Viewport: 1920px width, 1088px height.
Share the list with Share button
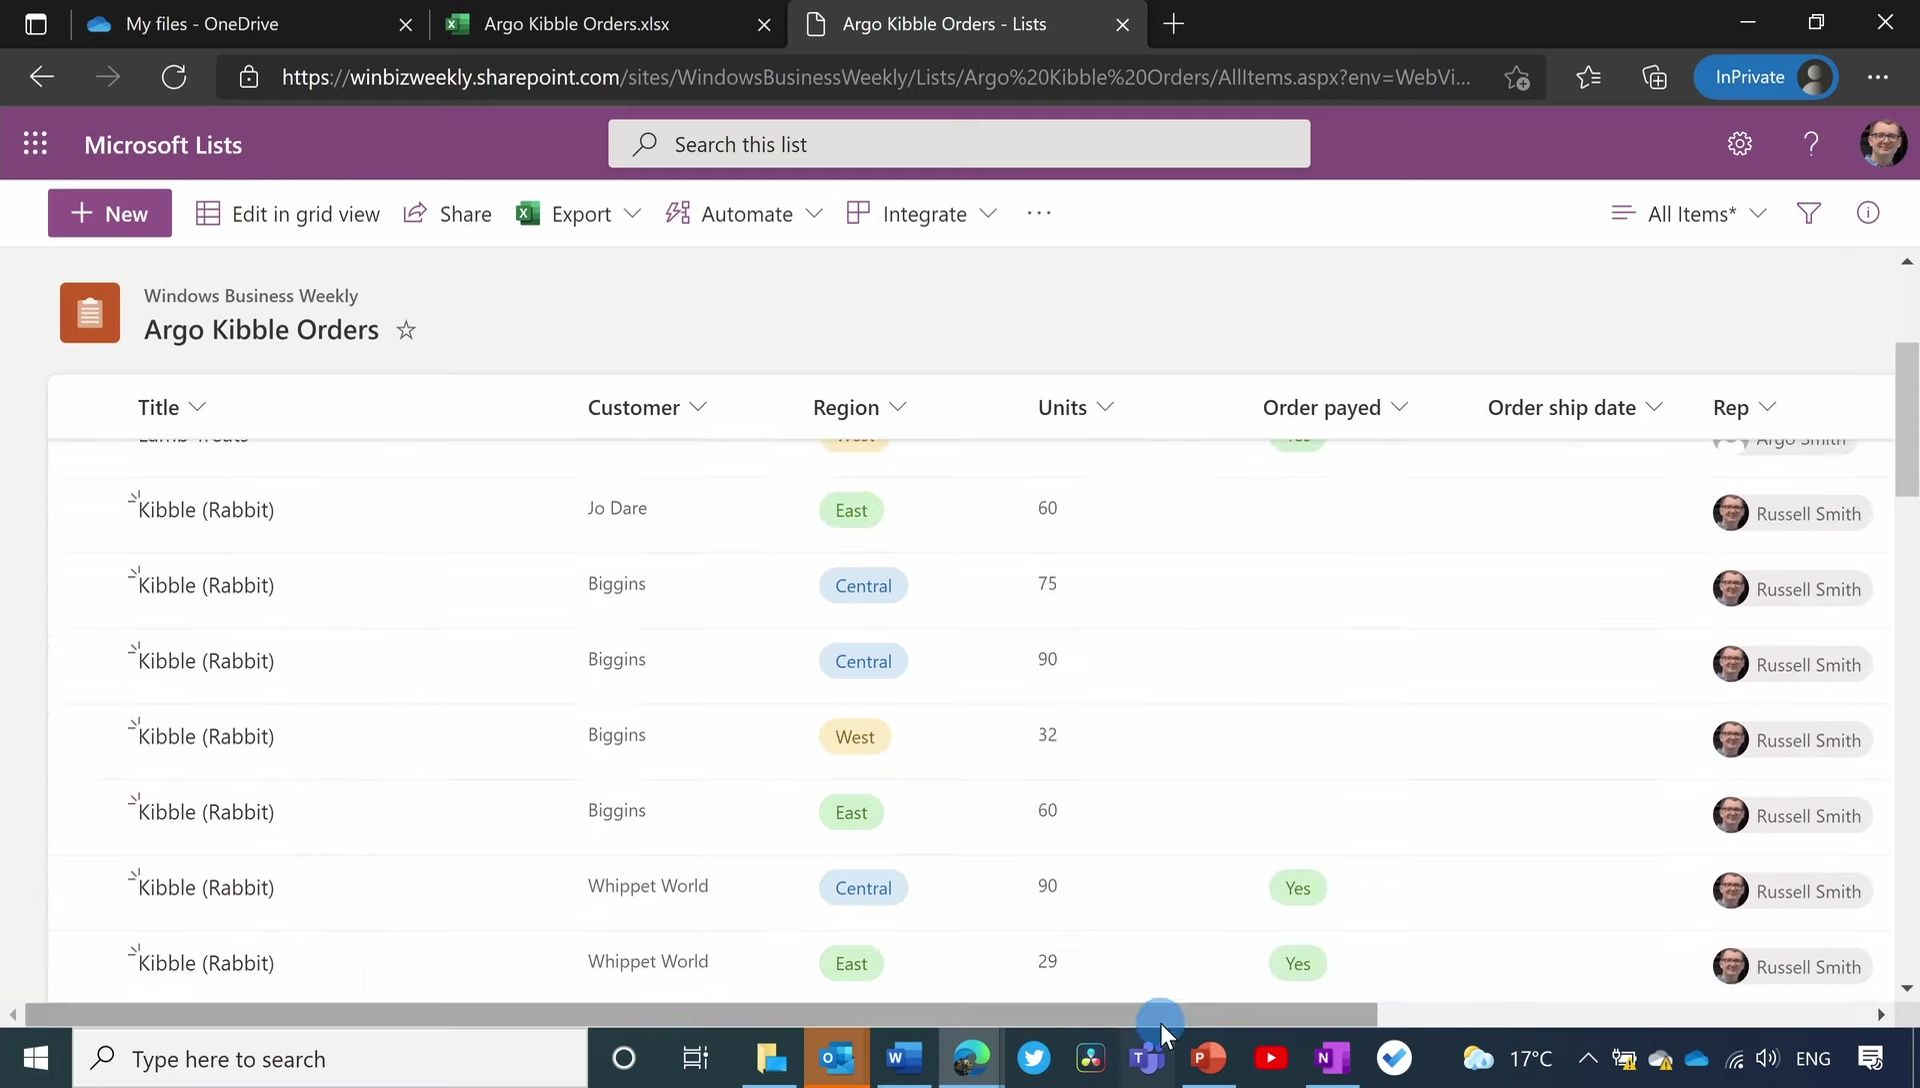447,214
